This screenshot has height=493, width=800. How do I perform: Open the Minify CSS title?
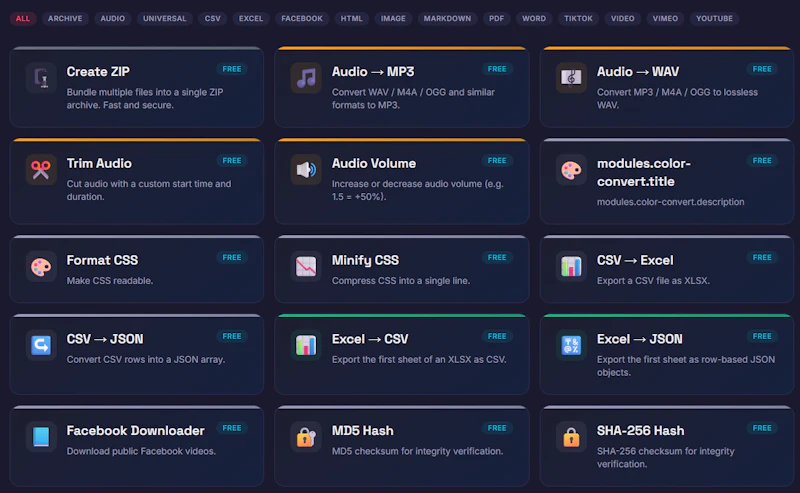tap(365, 260)
